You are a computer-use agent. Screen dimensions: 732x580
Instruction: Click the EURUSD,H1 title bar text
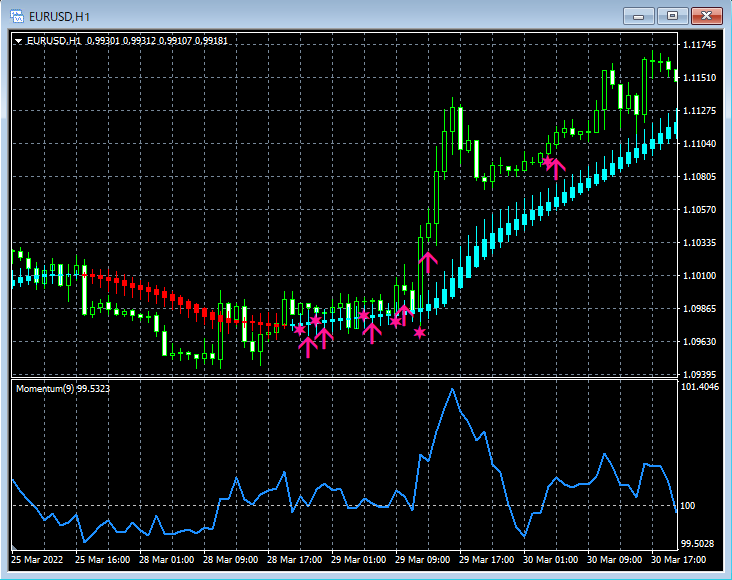pyautogui.click(x=59, y=17)
